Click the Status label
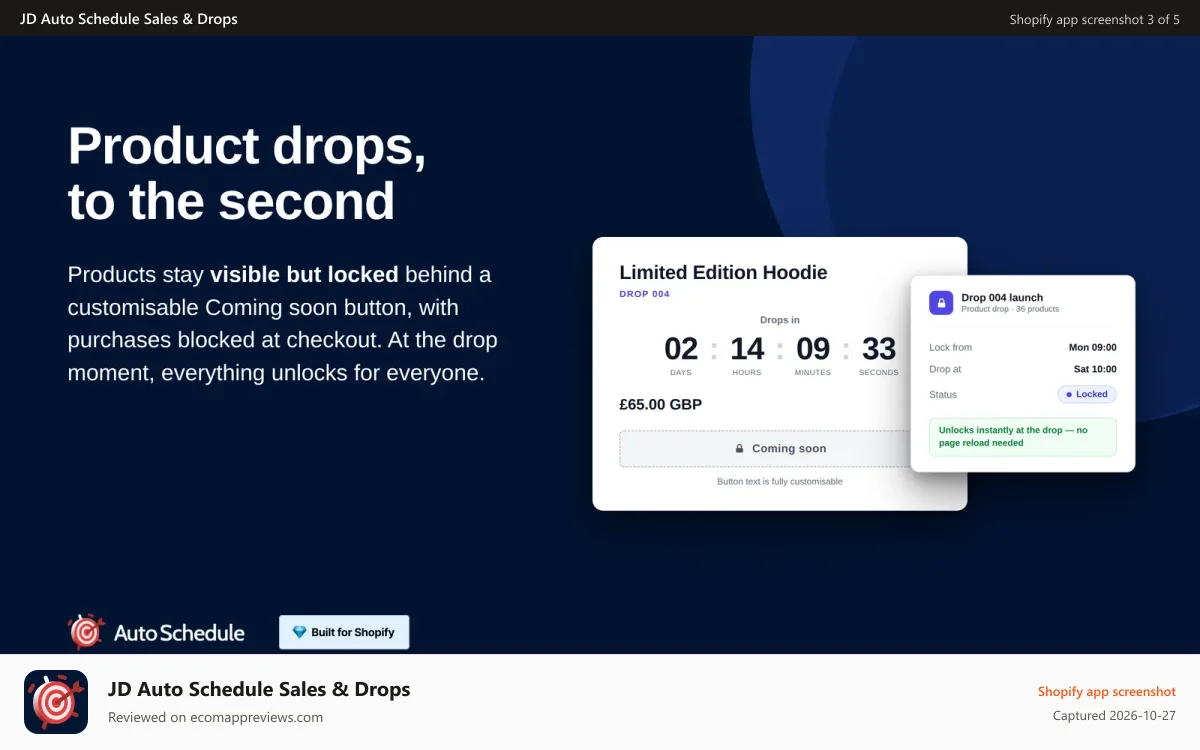Screen dimensions: 1200x750 click(943, 394)
